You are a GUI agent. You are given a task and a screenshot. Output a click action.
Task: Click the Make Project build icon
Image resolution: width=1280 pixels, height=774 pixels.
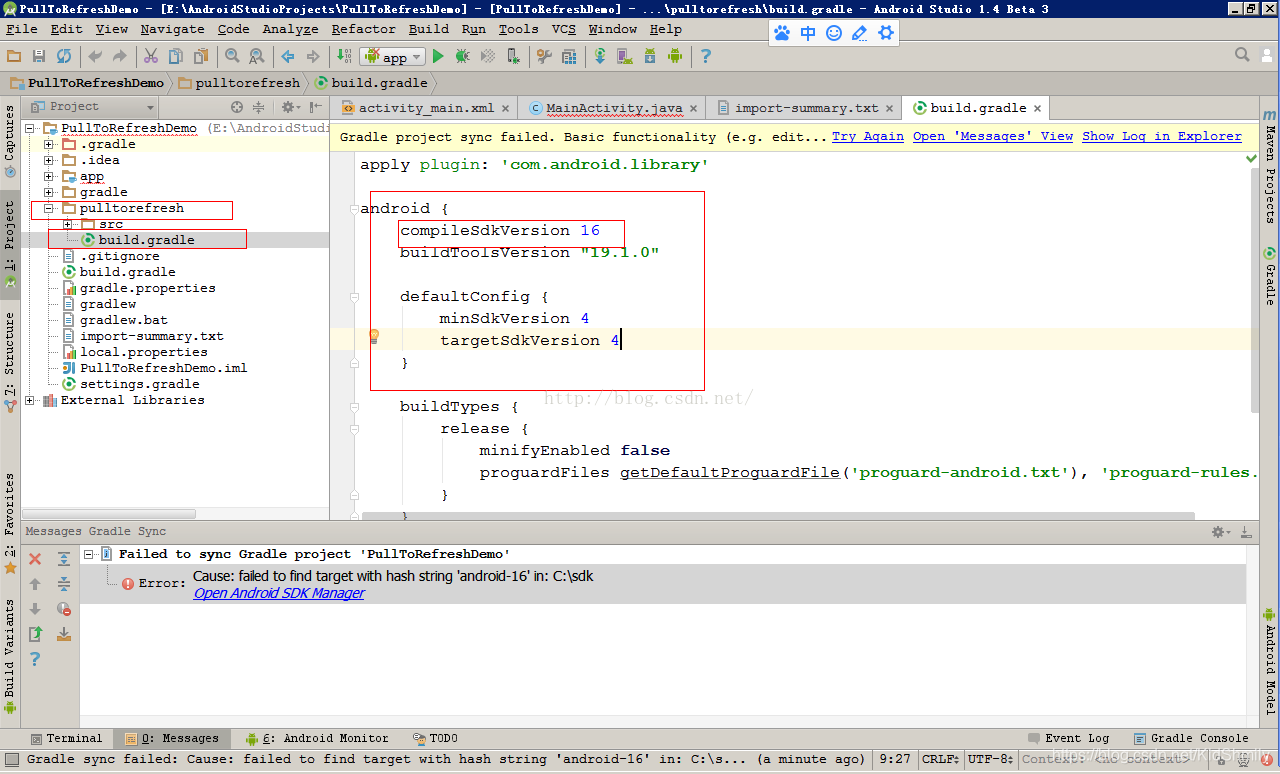click(344, 56)
